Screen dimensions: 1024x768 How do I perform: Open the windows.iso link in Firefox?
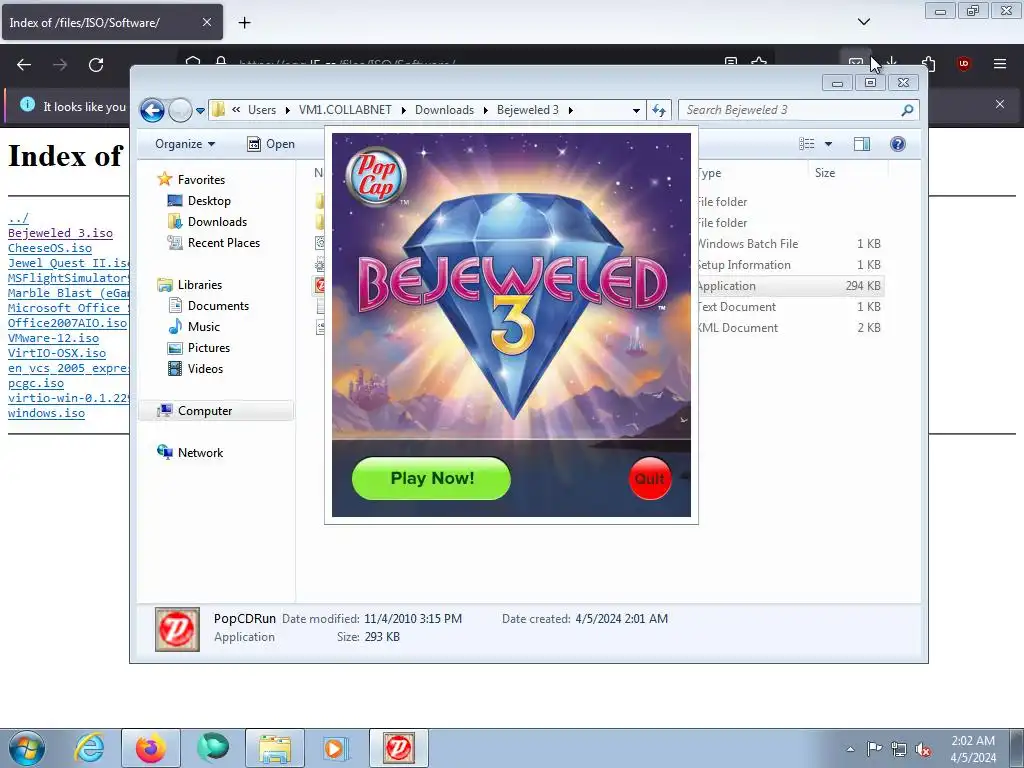(x=46, y=413)
